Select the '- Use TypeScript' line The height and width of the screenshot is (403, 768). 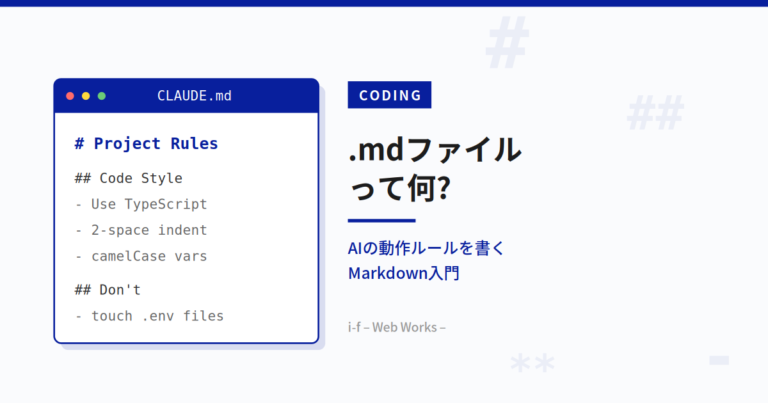tap(141, 204)
